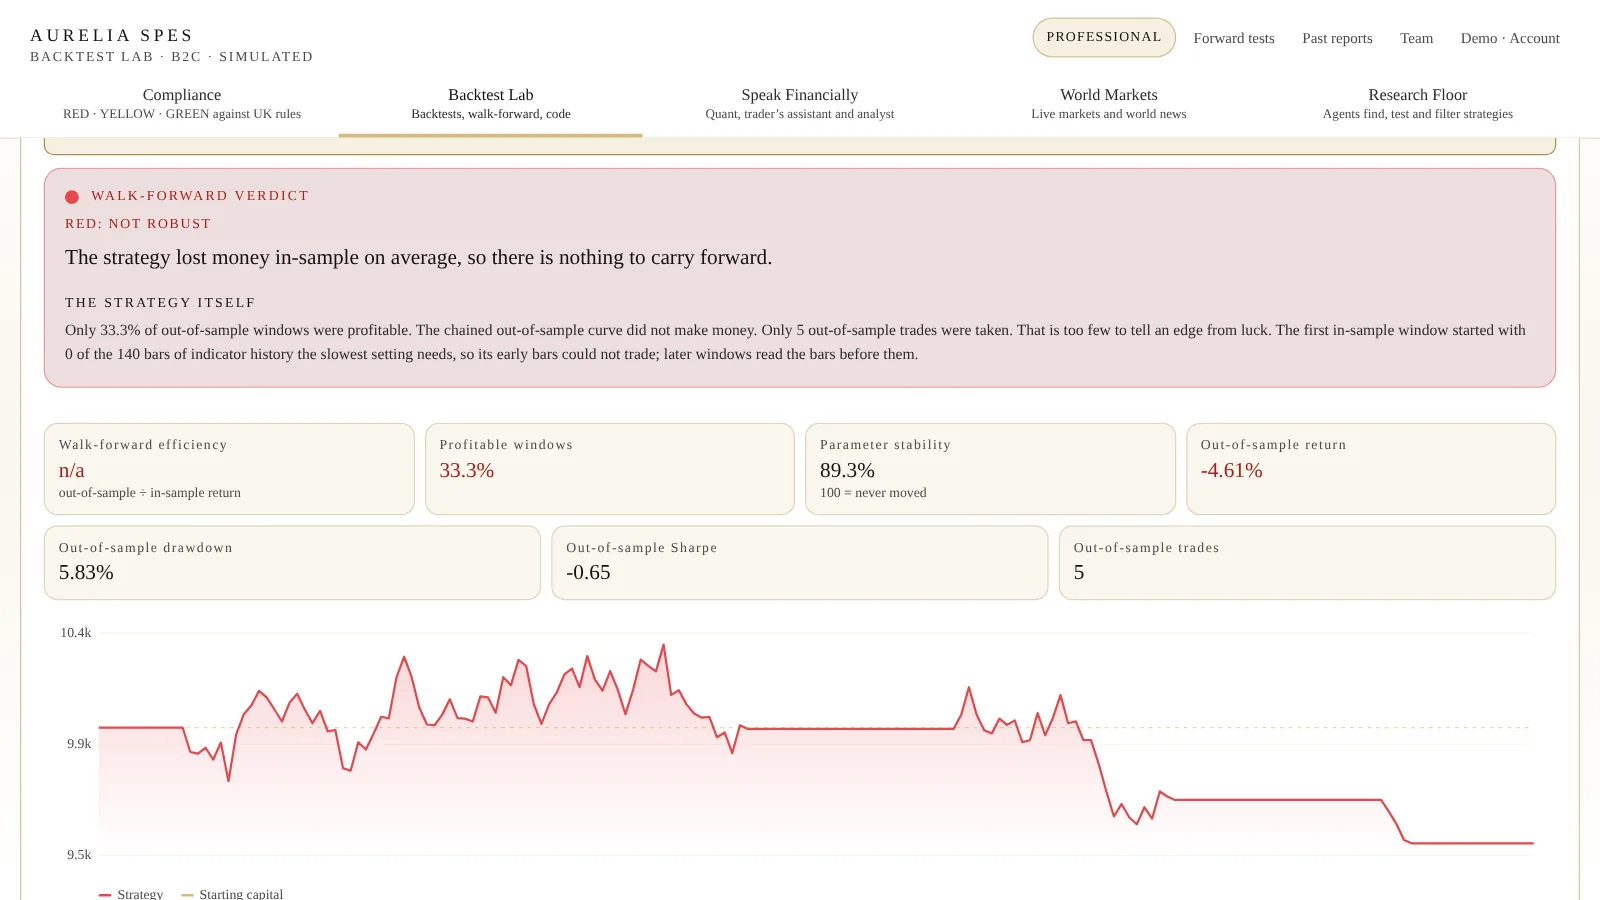
Task: Open the Research Floor tab
Action: 1418,104
